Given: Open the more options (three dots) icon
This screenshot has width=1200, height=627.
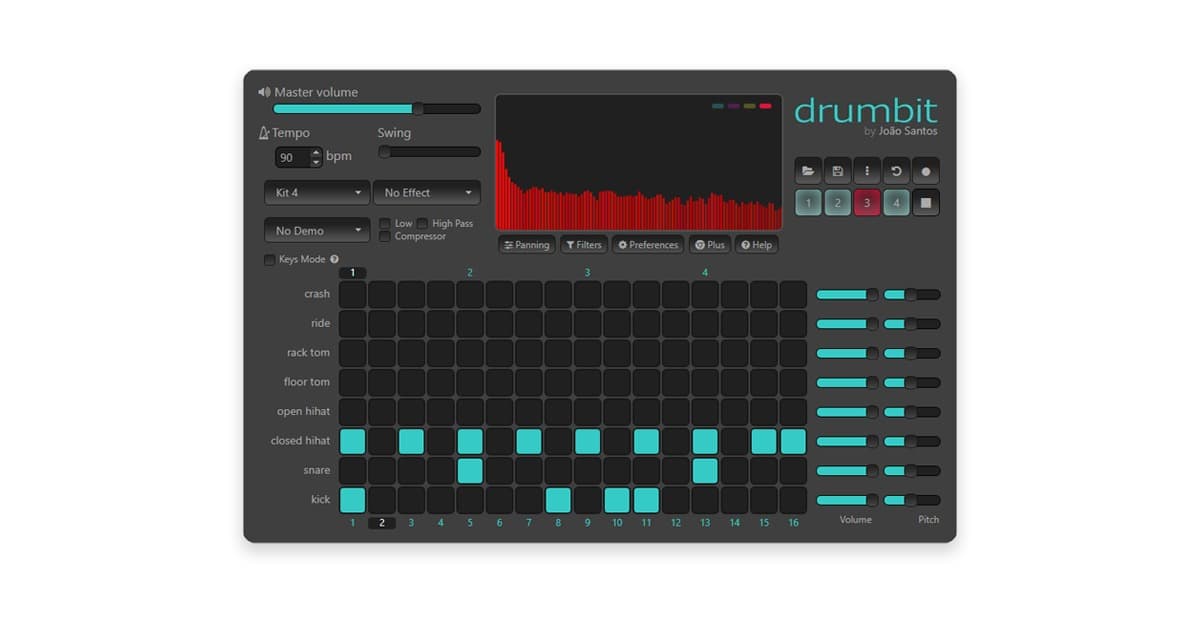Looking at the screenshot, I should (x=866, y=171).
